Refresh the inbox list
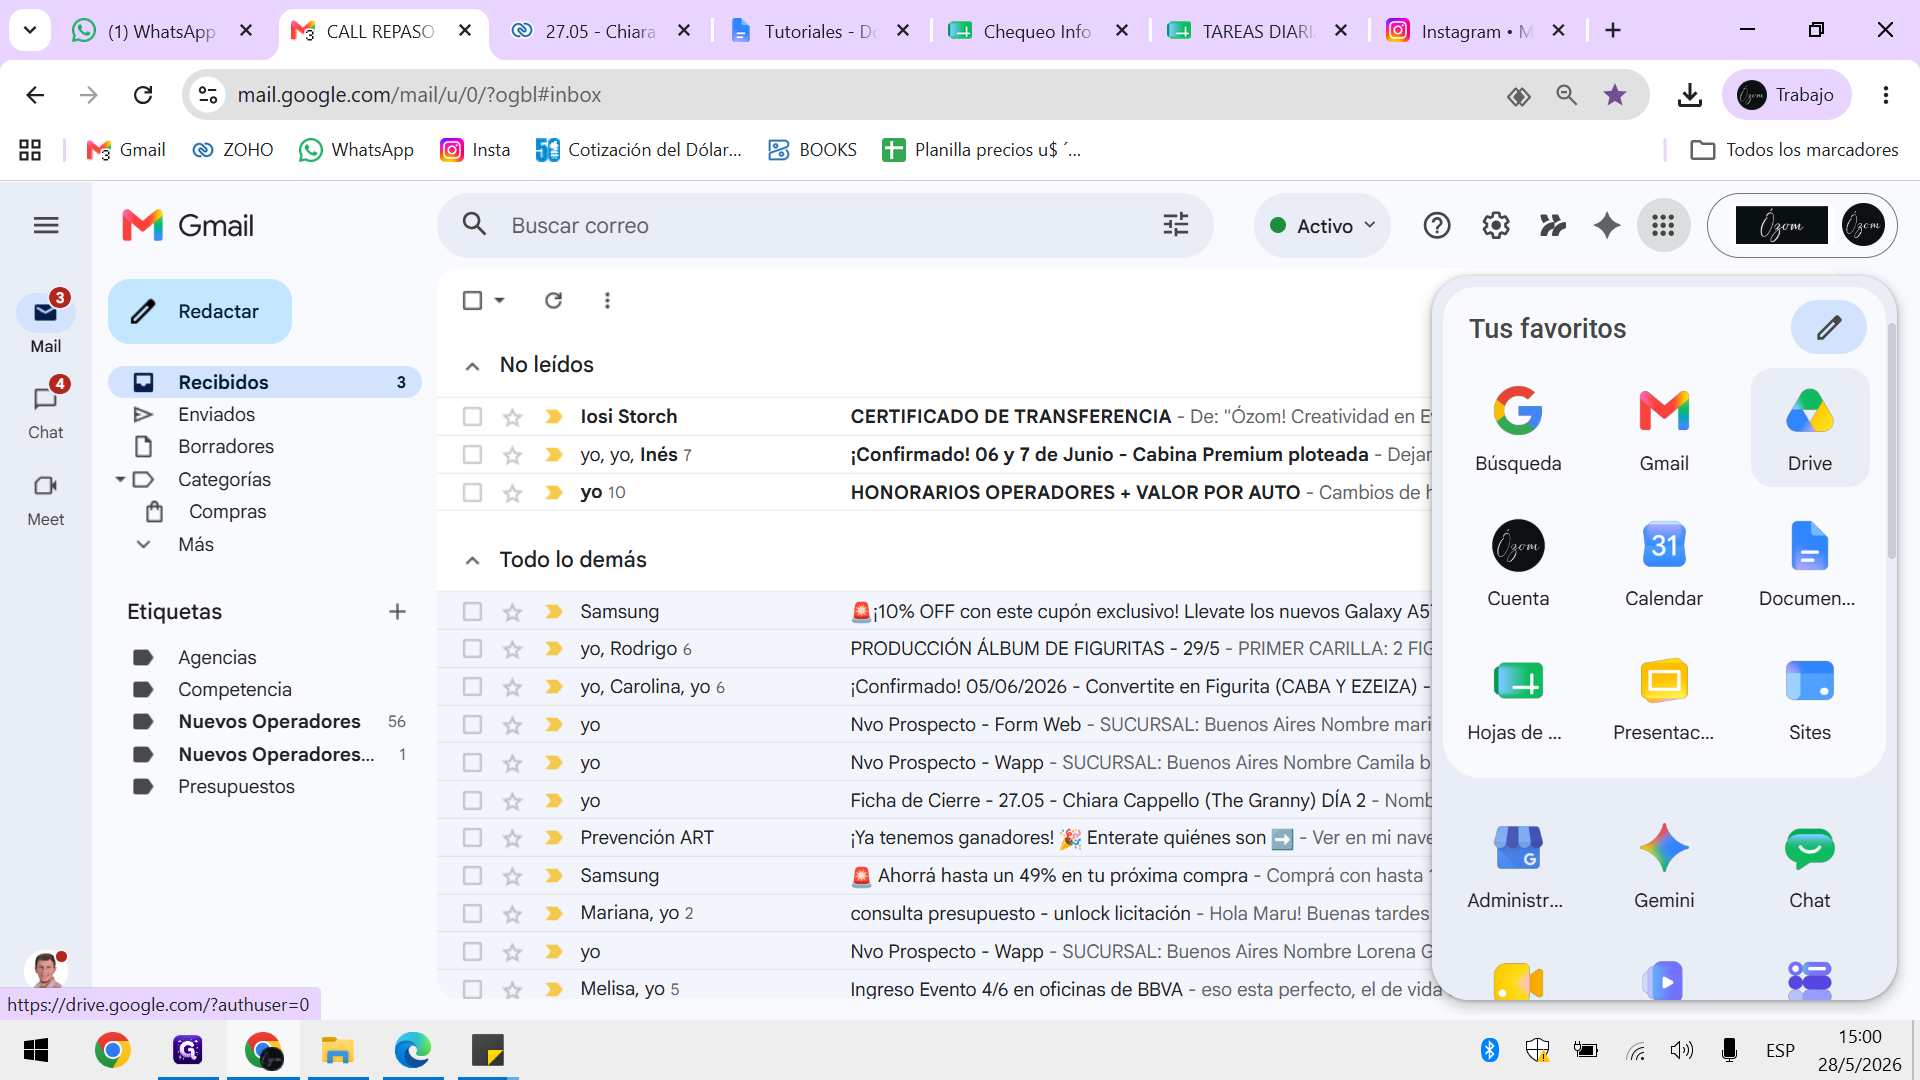Viewport: 1920px width, 1080px height. point(553,300)
